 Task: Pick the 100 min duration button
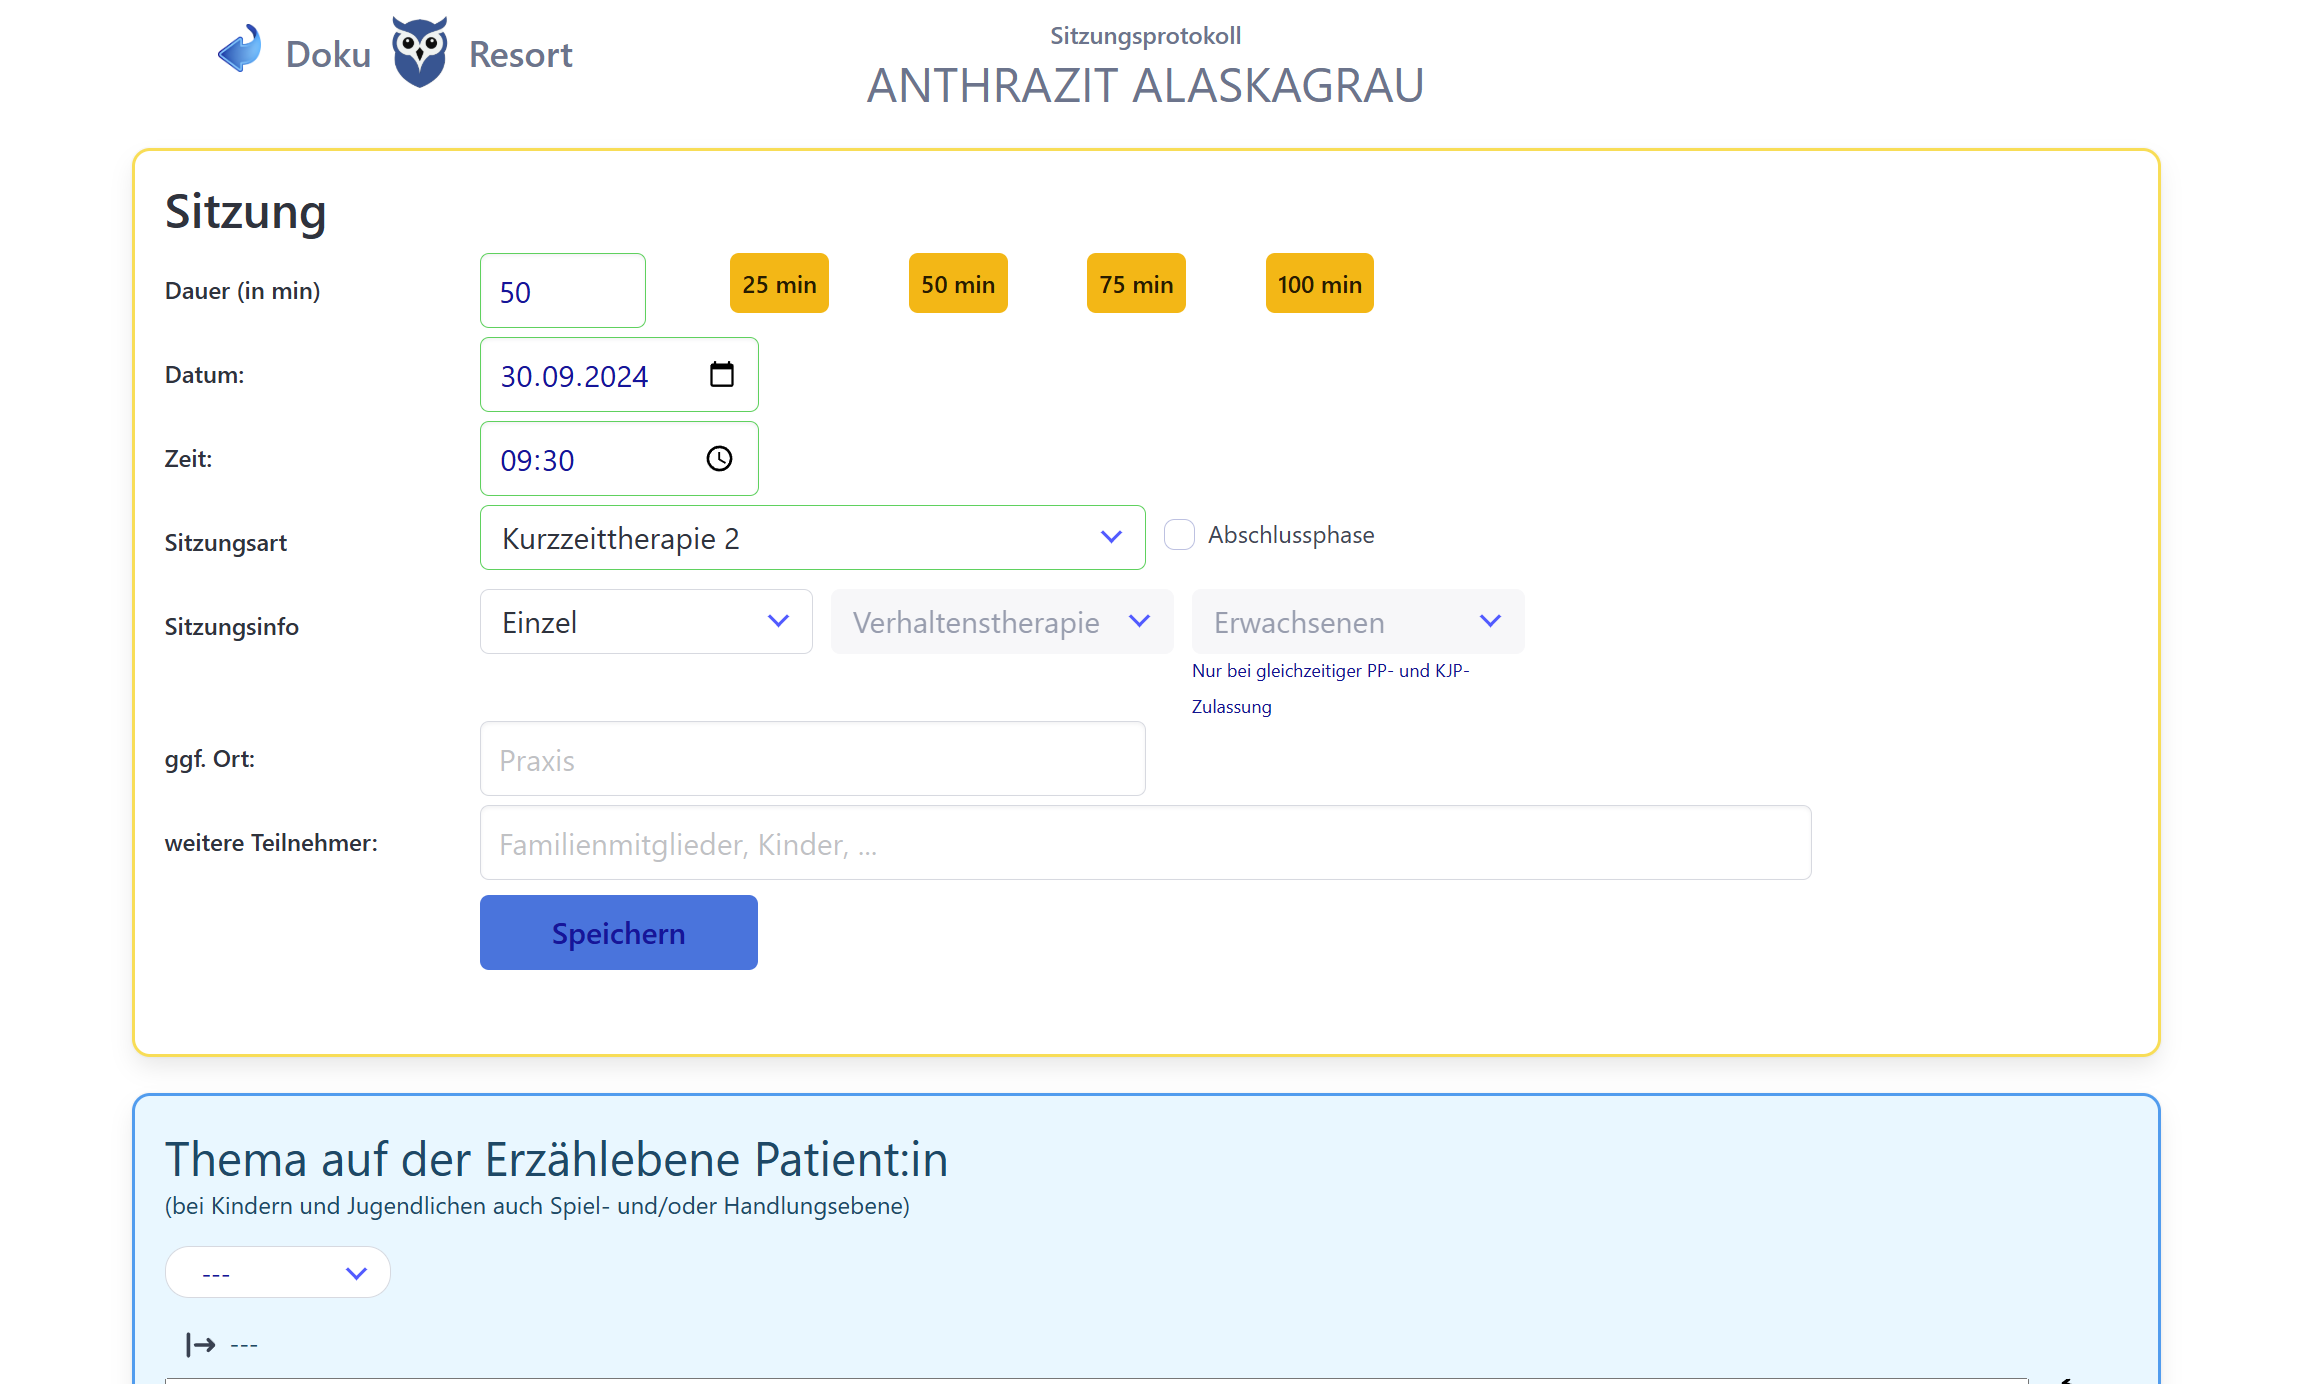[1319, 284]
